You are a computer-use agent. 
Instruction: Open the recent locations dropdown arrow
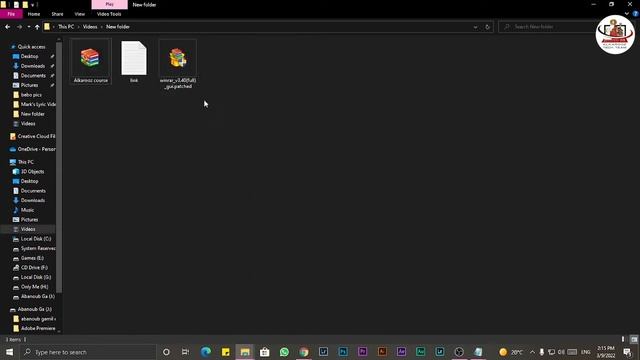pyautogui.click(x=29, y=27)
